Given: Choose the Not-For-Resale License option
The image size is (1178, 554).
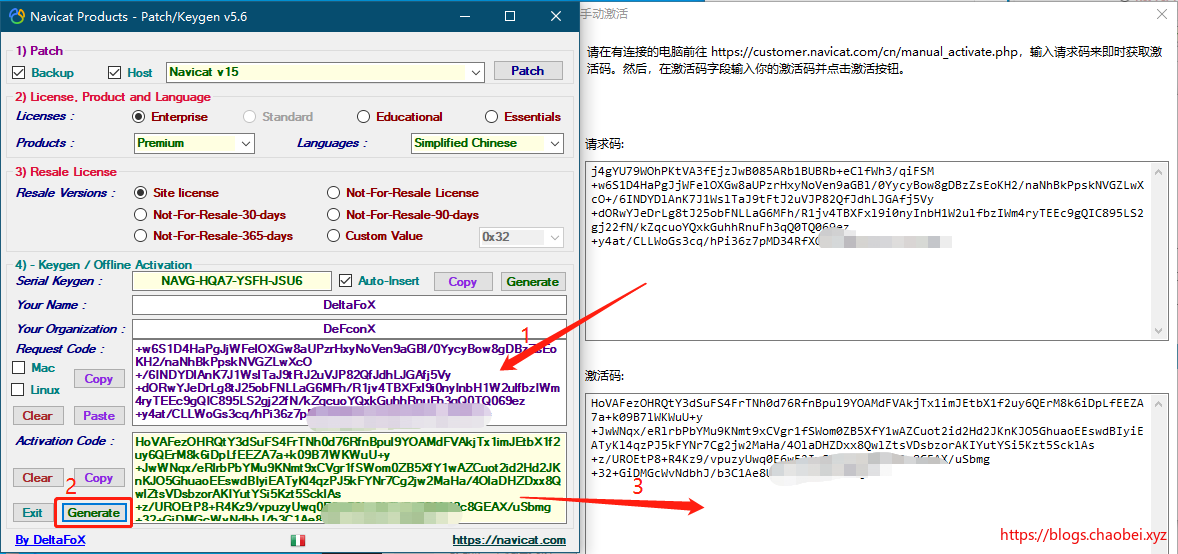Looking at the screenshot, I should click(x=334, y=193).
